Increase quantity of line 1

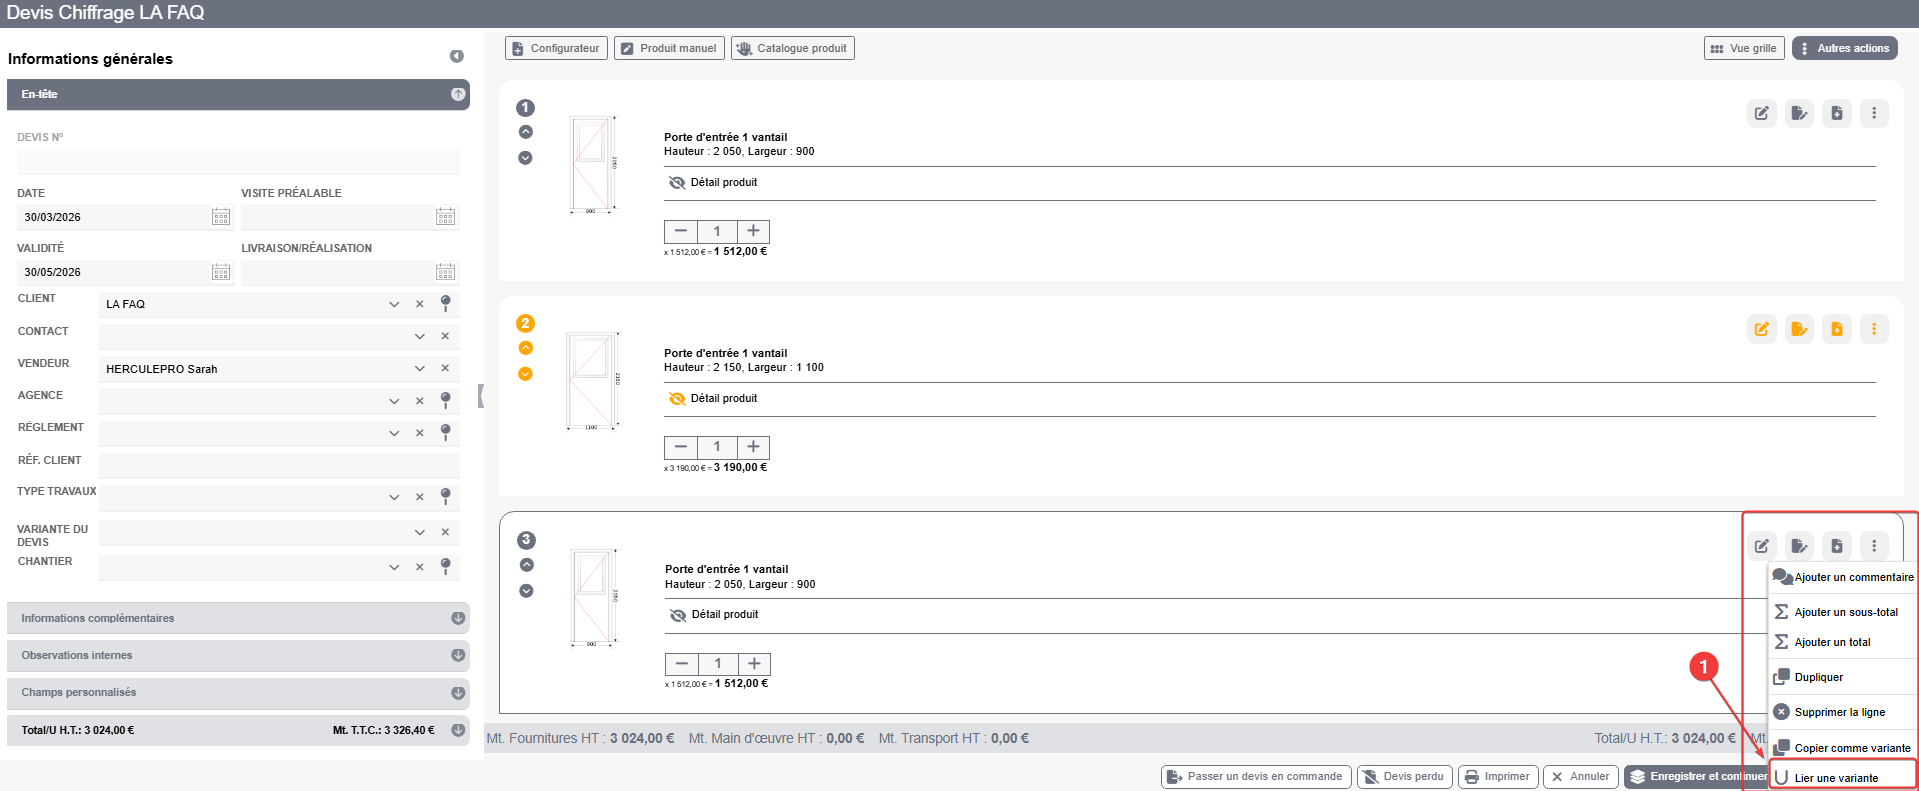click(753, 231)
